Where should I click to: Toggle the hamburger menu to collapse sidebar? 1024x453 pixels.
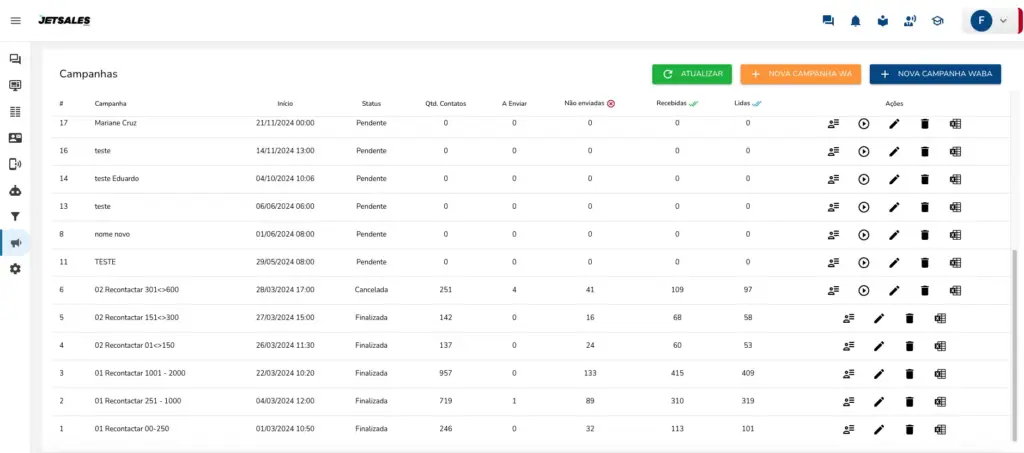(x=15, y=21)
